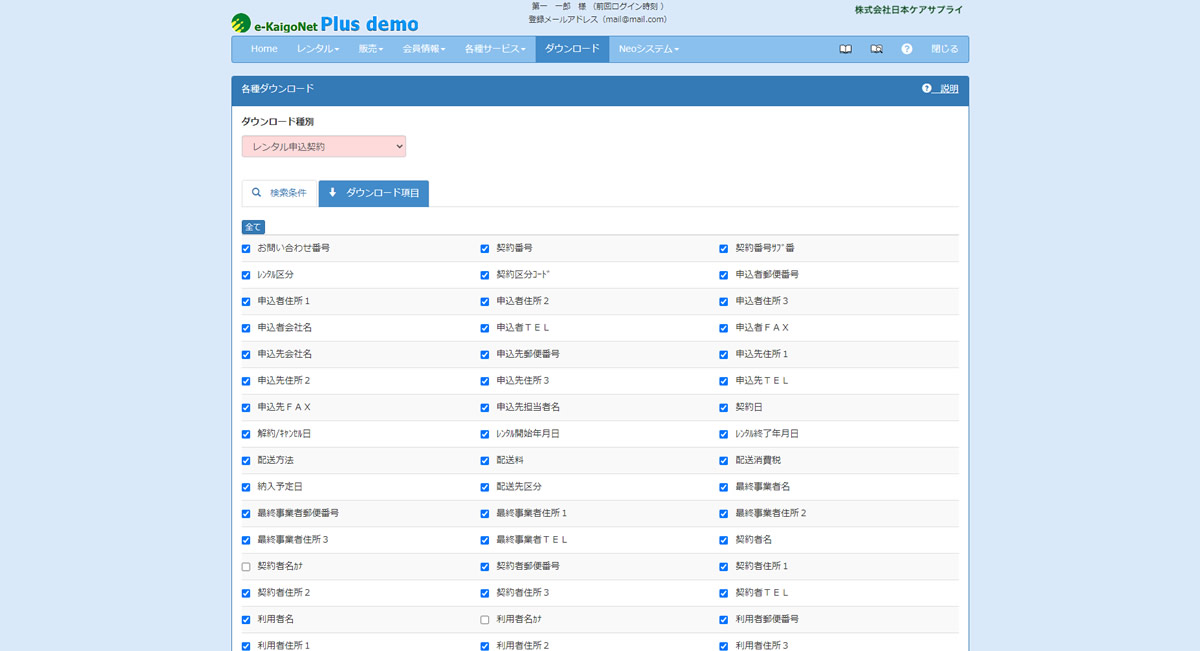Toggle the ﾚﾝﾀﾙ区分 checkbox

click(x=246, y=275)
